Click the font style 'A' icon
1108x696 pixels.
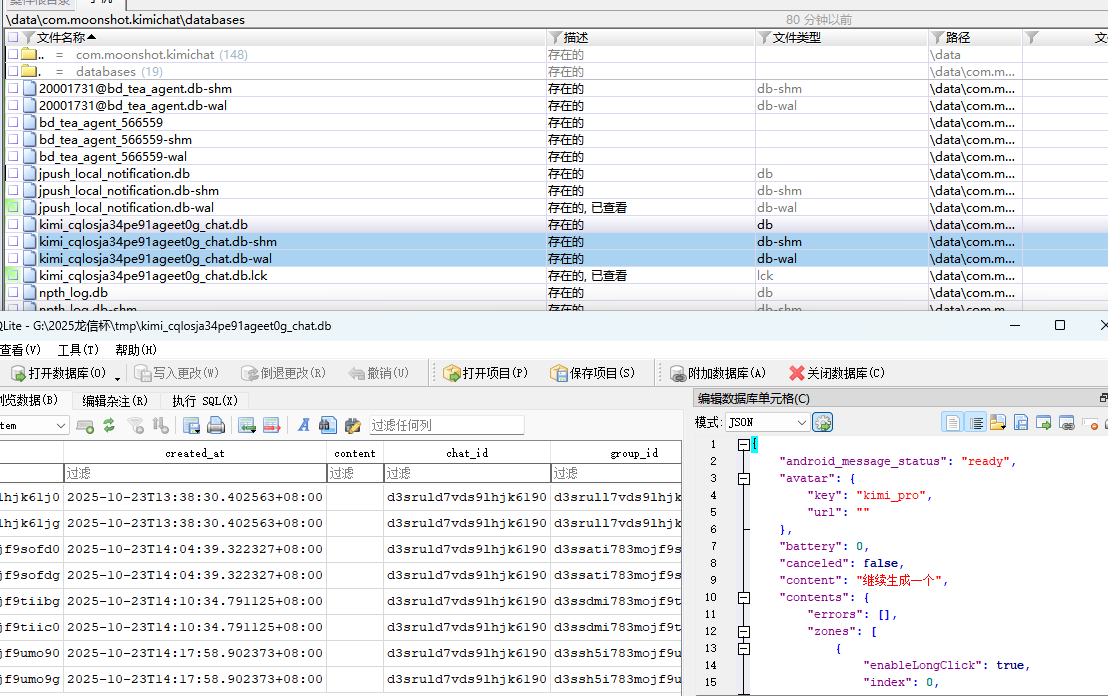click(304, 425)
